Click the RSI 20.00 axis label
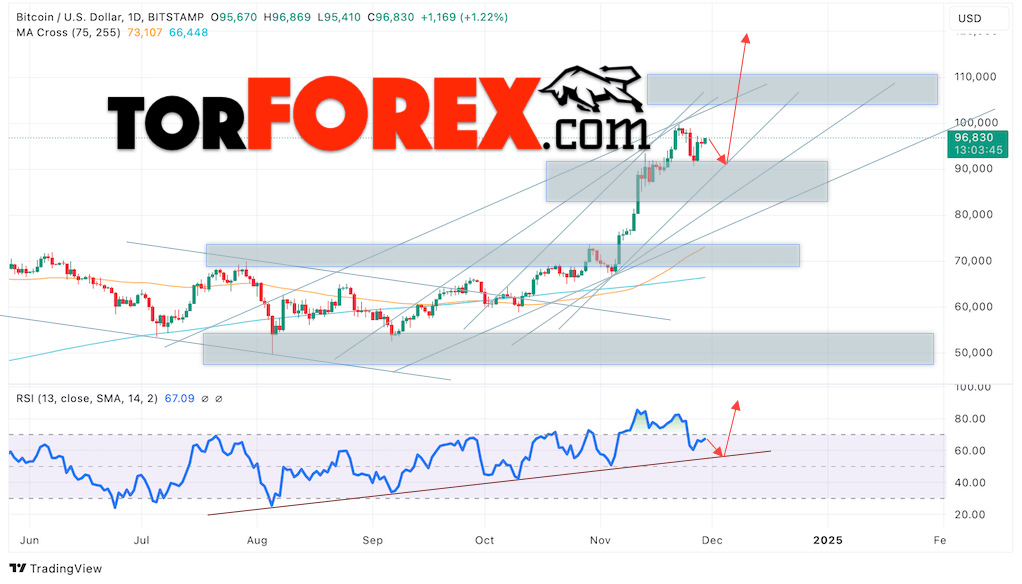Viewport: 1022px width, 584px height. pyautogui.click(x=970, y=514)
